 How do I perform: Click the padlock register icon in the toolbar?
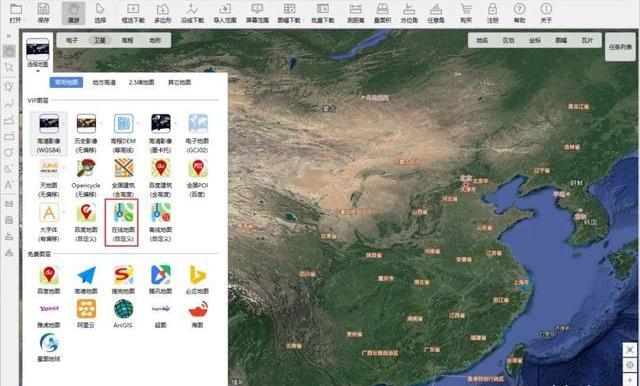pos(493,13)
